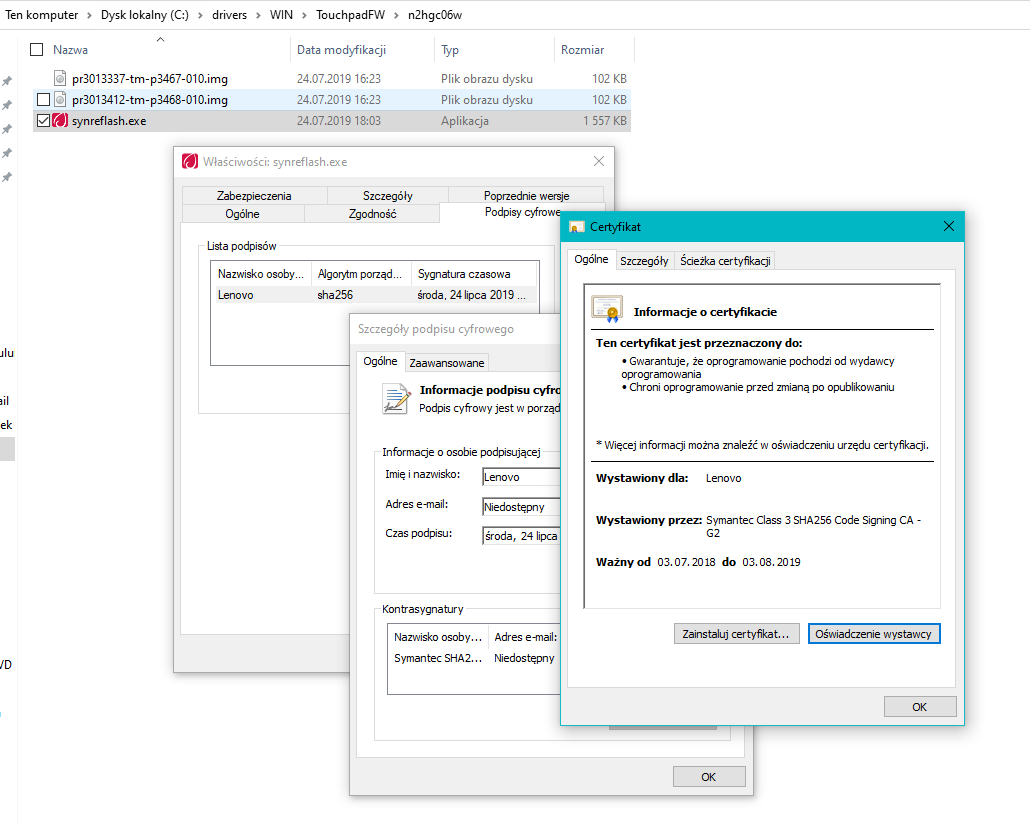Switch to the Zgodność tab

coord(372,214)
